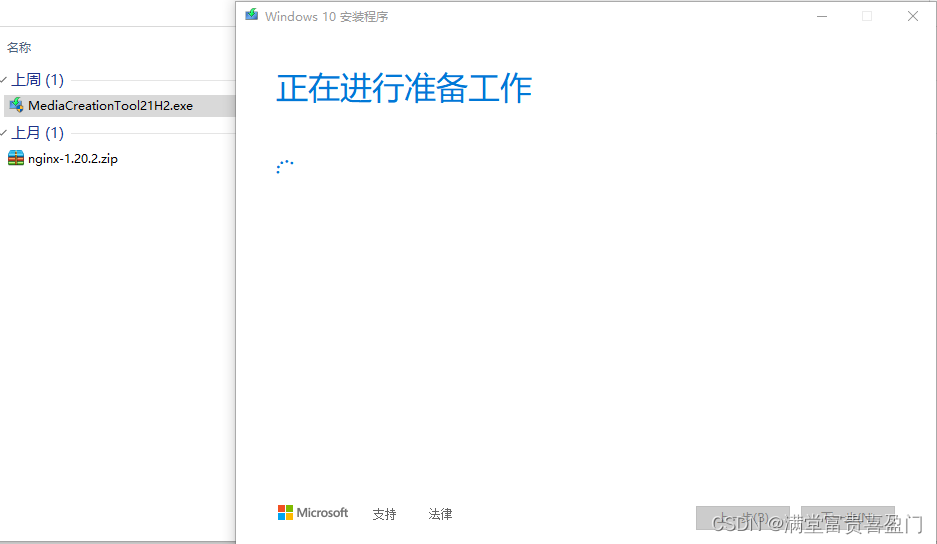Screen dimensions: 937x544
Task: Click the Microsoft logo in the setup window
Action: (313, 513)
